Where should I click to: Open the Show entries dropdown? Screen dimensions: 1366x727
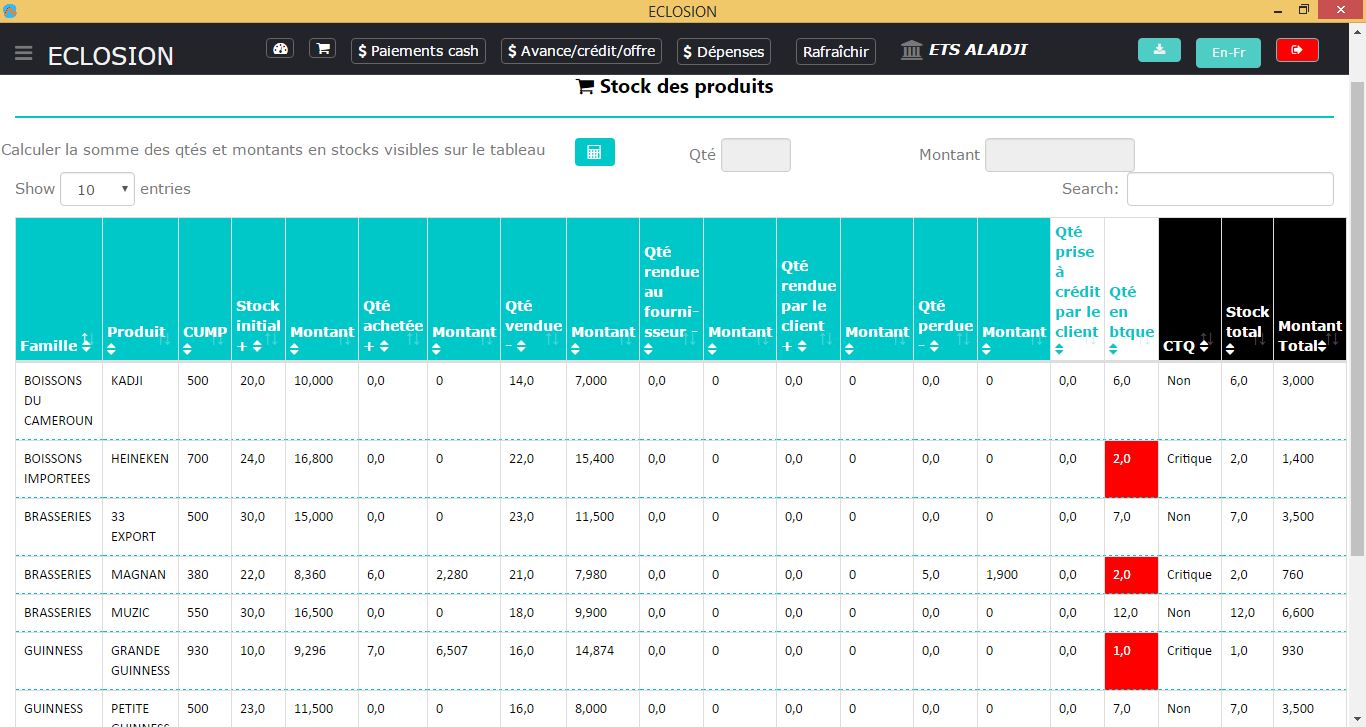[x=97, y=189]
